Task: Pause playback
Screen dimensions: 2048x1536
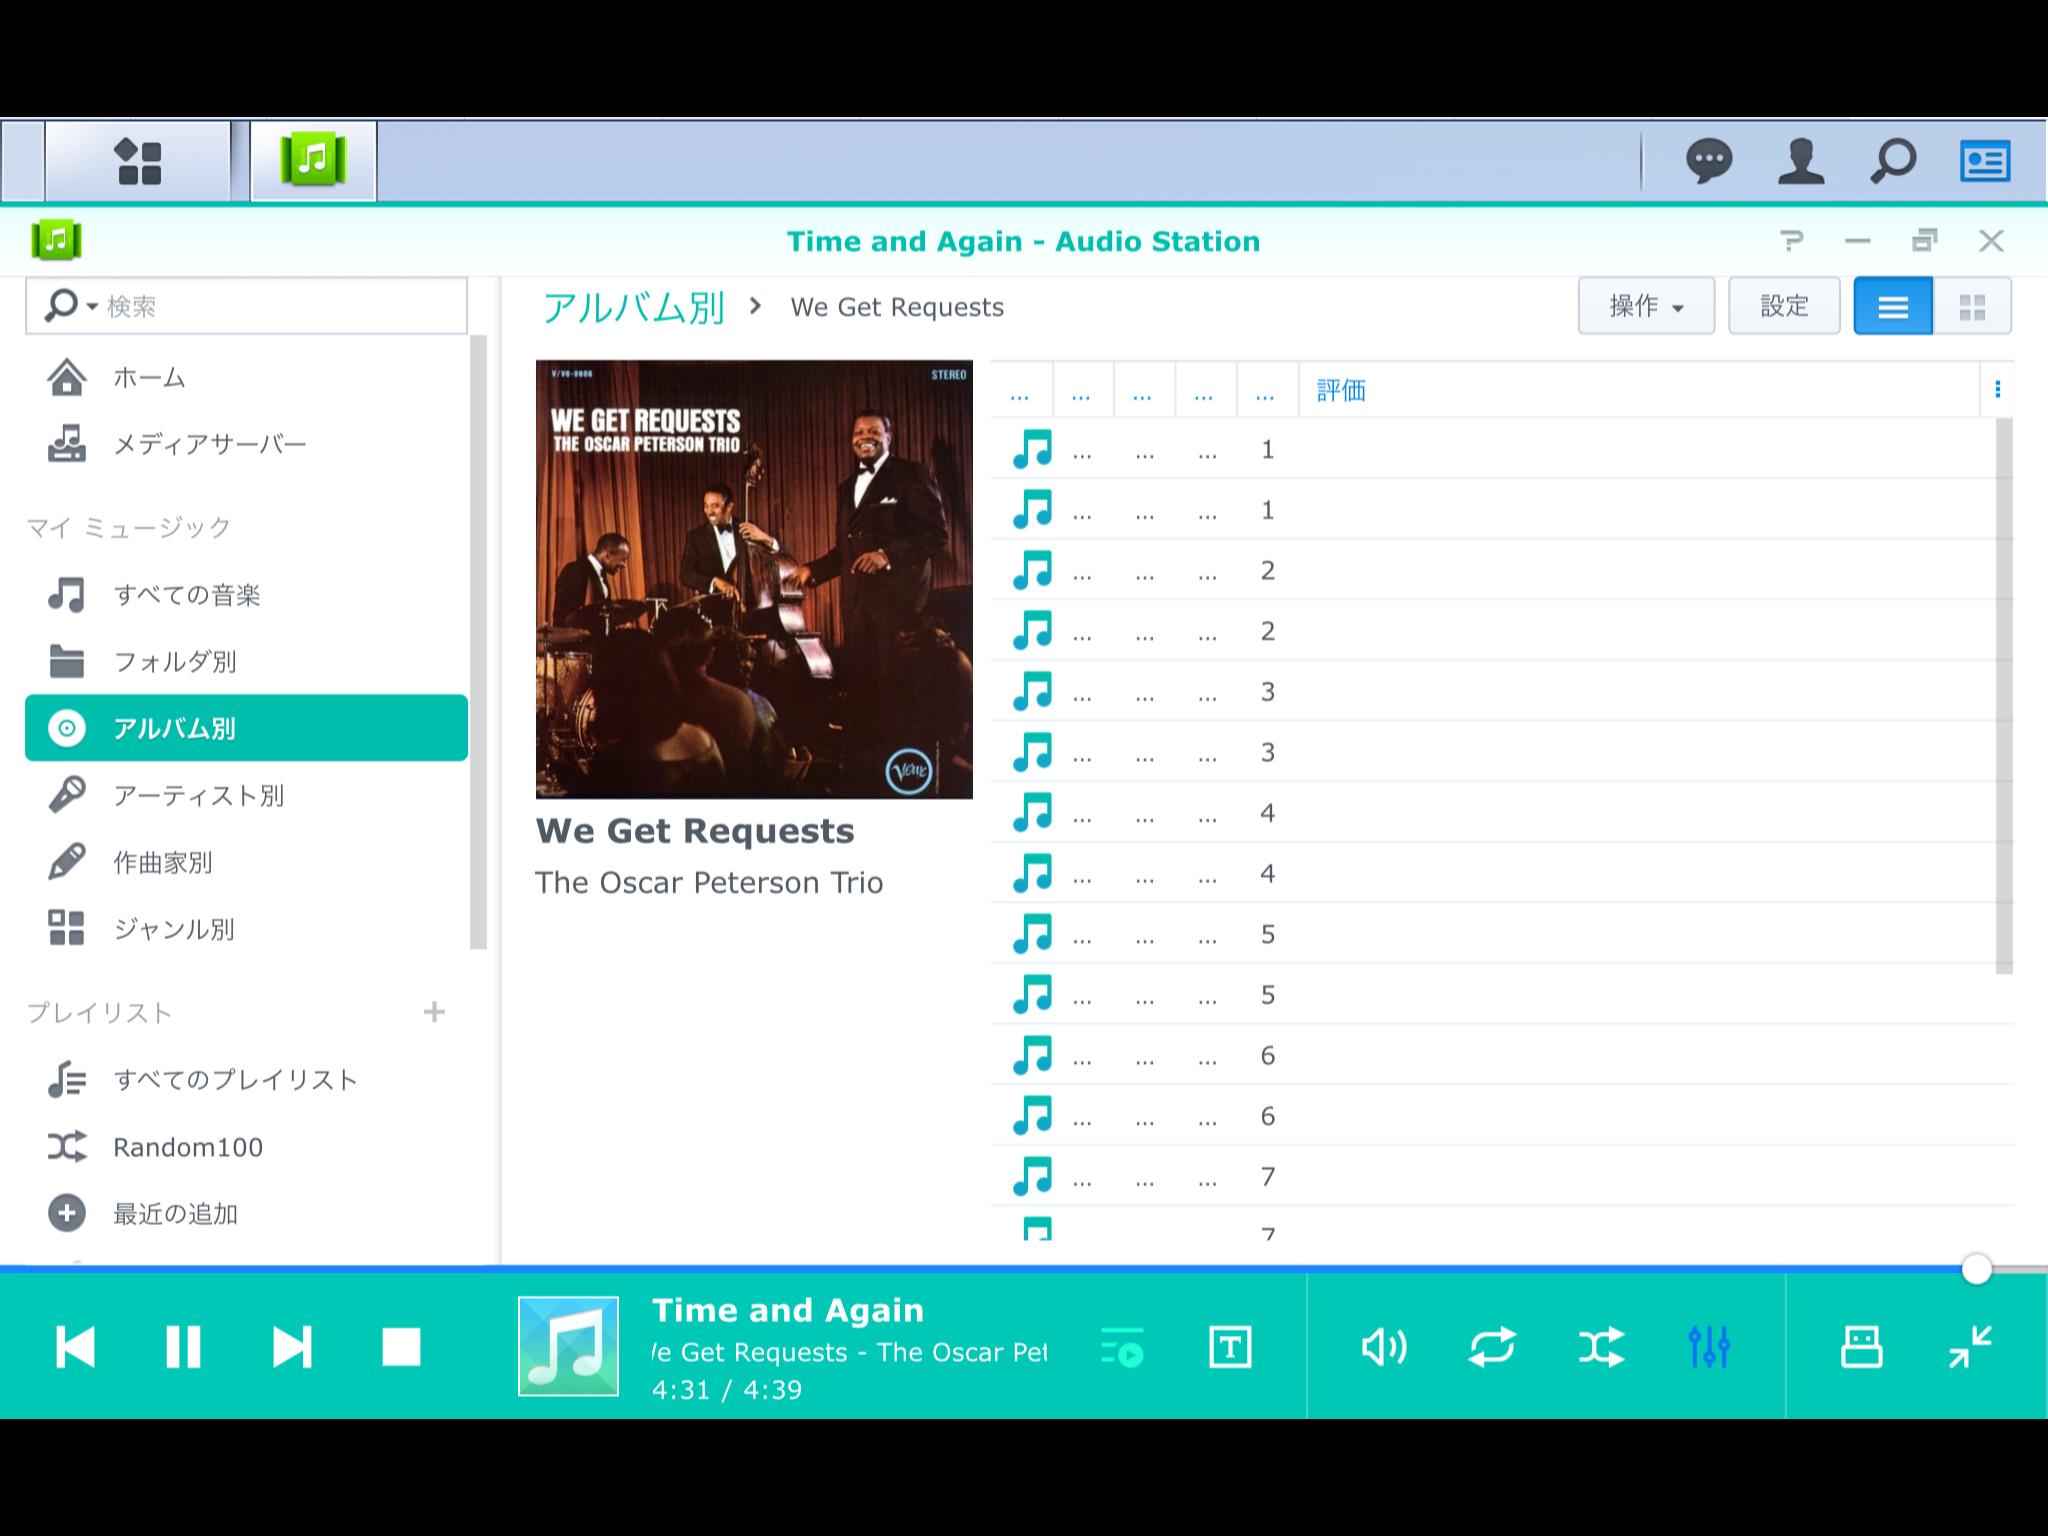Action: pos(183,1347)
